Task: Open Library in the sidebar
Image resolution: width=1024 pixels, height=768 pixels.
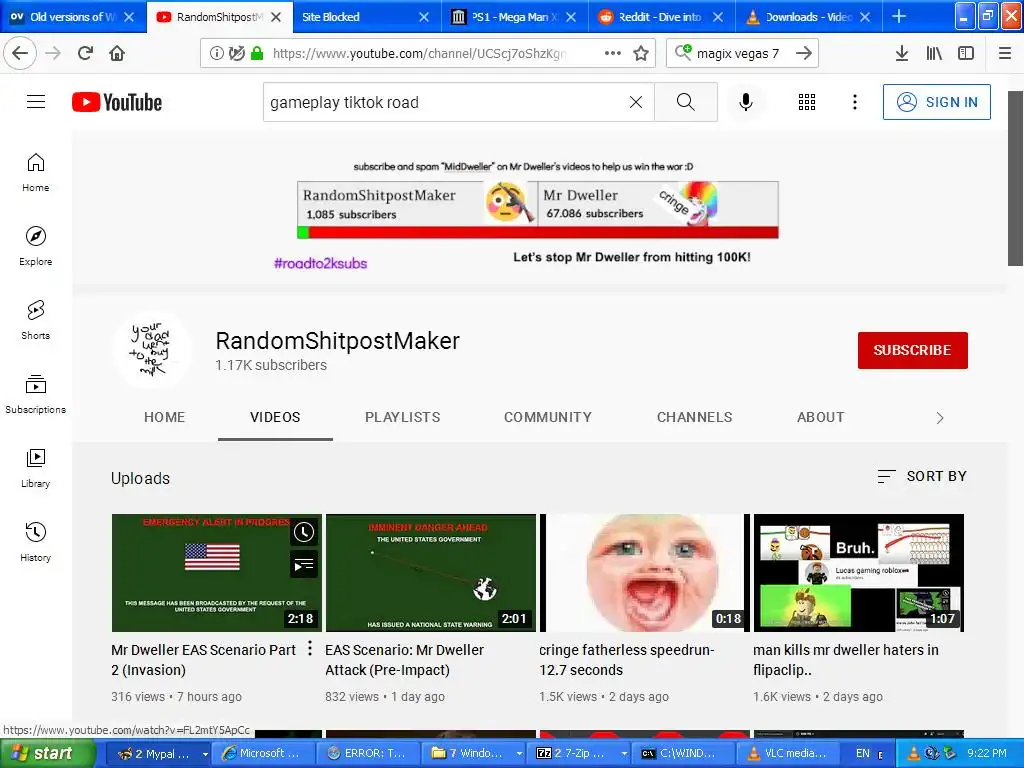Action: coord(36,468)
